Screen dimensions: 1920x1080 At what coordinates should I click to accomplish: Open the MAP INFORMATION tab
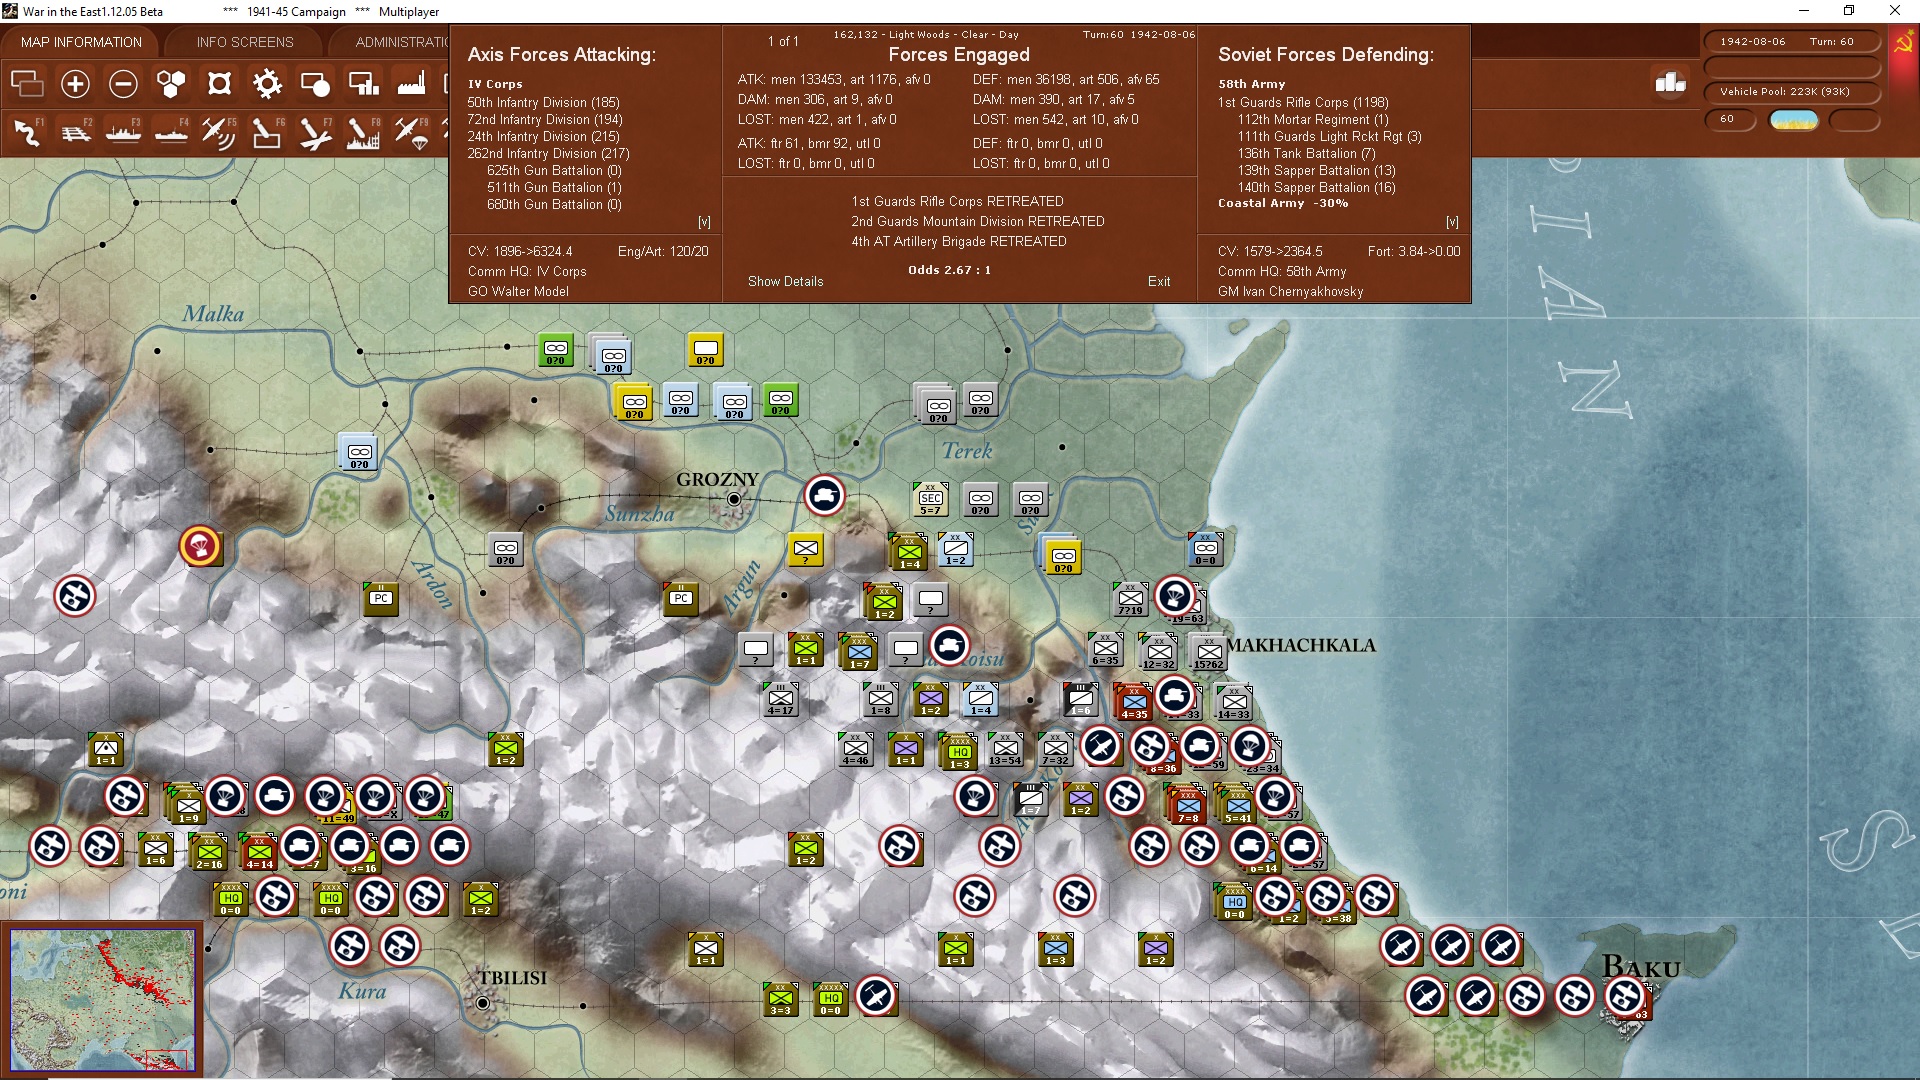pos(81,42)
